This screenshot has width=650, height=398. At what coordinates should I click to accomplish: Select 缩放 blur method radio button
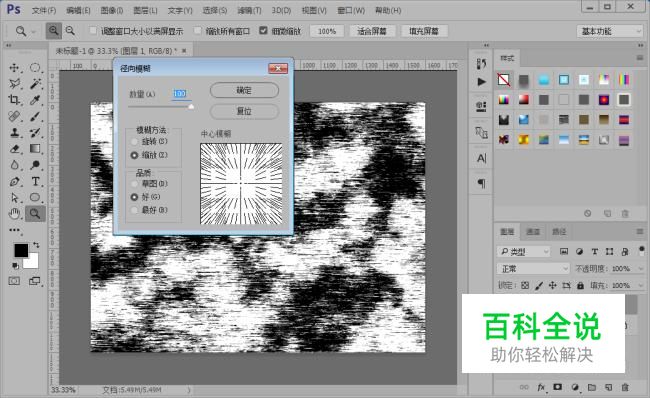pyautogui.click(x=134, y=155)
